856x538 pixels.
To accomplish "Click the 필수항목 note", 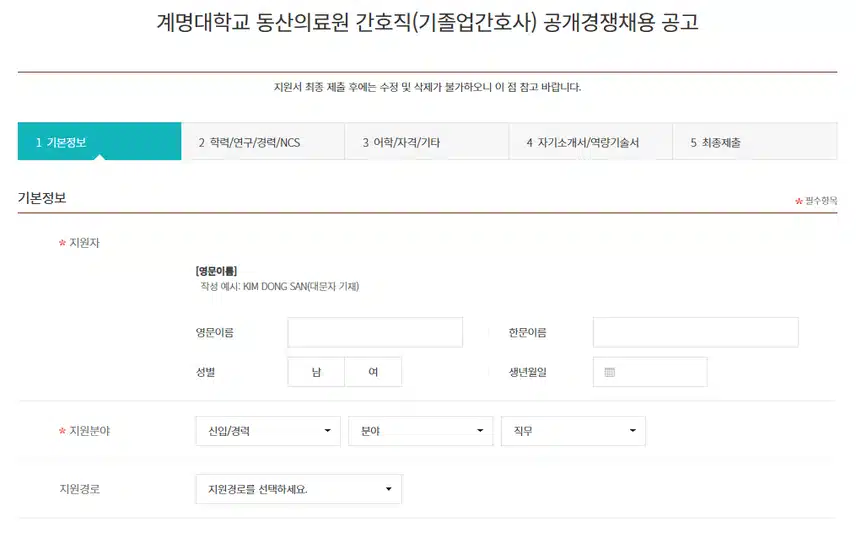I will (x=816, y=200).
